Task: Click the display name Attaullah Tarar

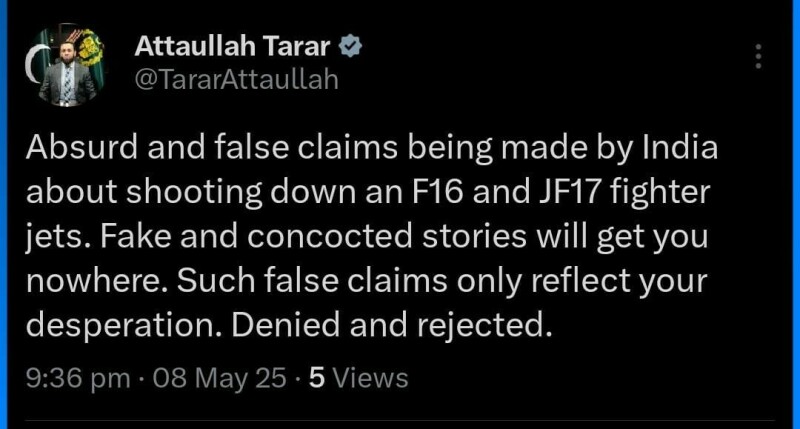Action: tap(236, 47)
